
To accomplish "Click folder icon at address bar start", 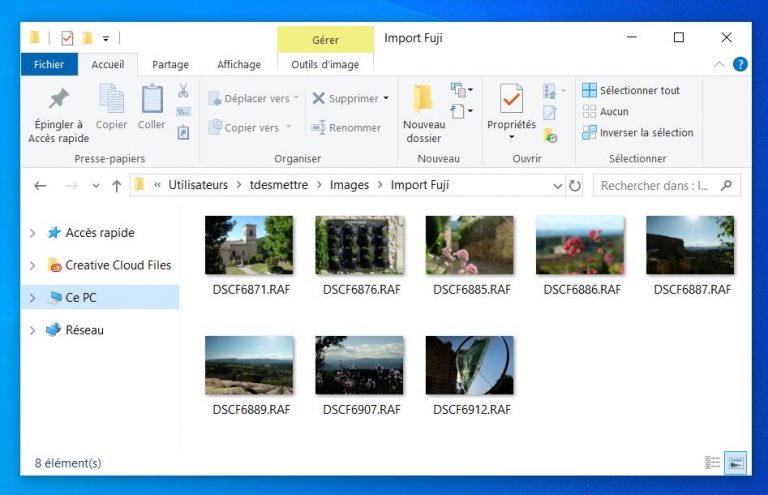I will tap(140, 185).
